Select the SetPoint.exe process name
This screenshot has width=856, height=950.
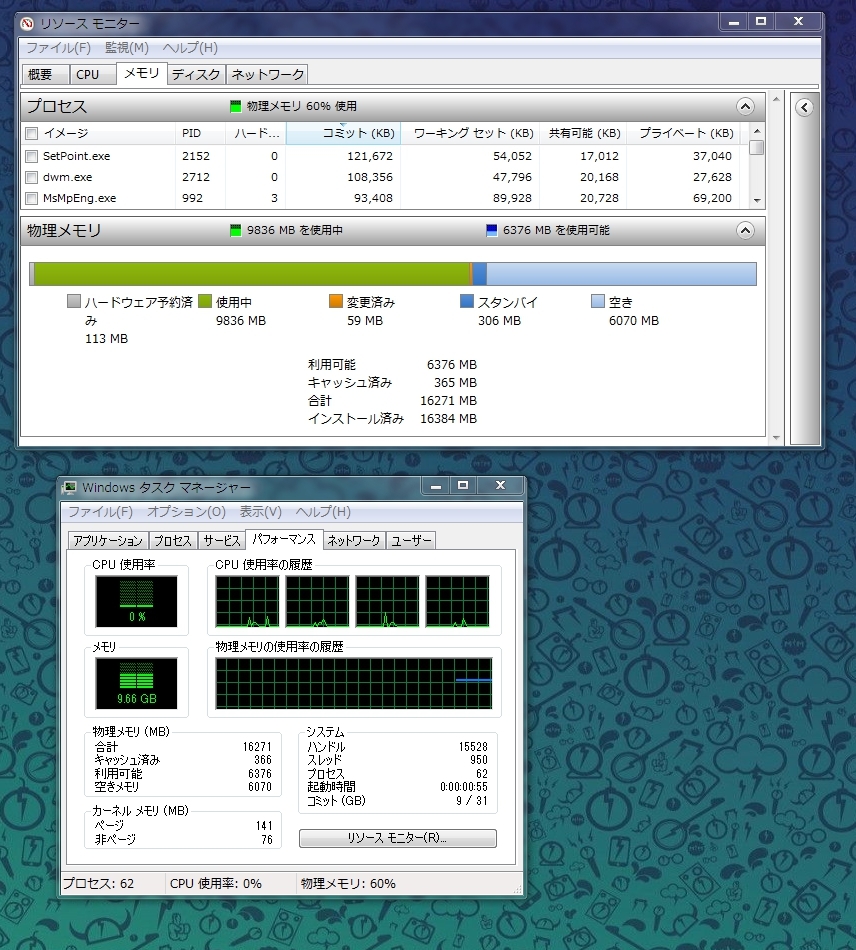coord(76,156)
